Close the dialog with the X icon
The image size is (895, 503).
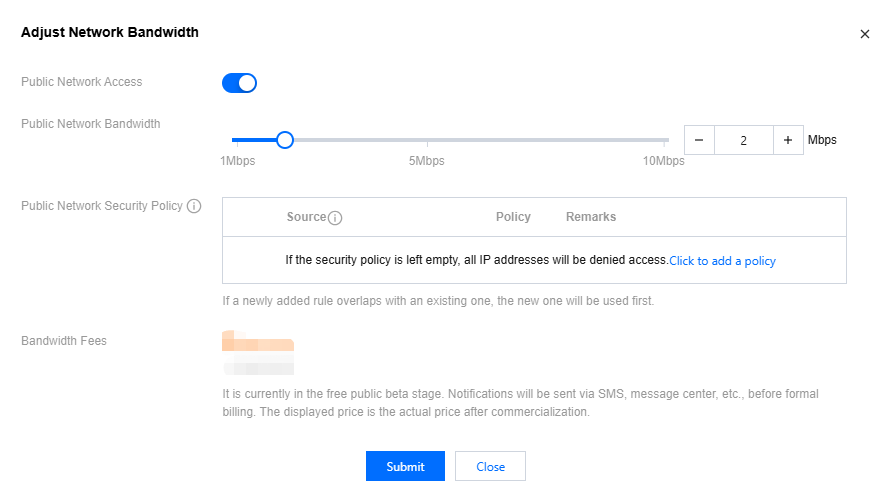click(x=865, y=34)
